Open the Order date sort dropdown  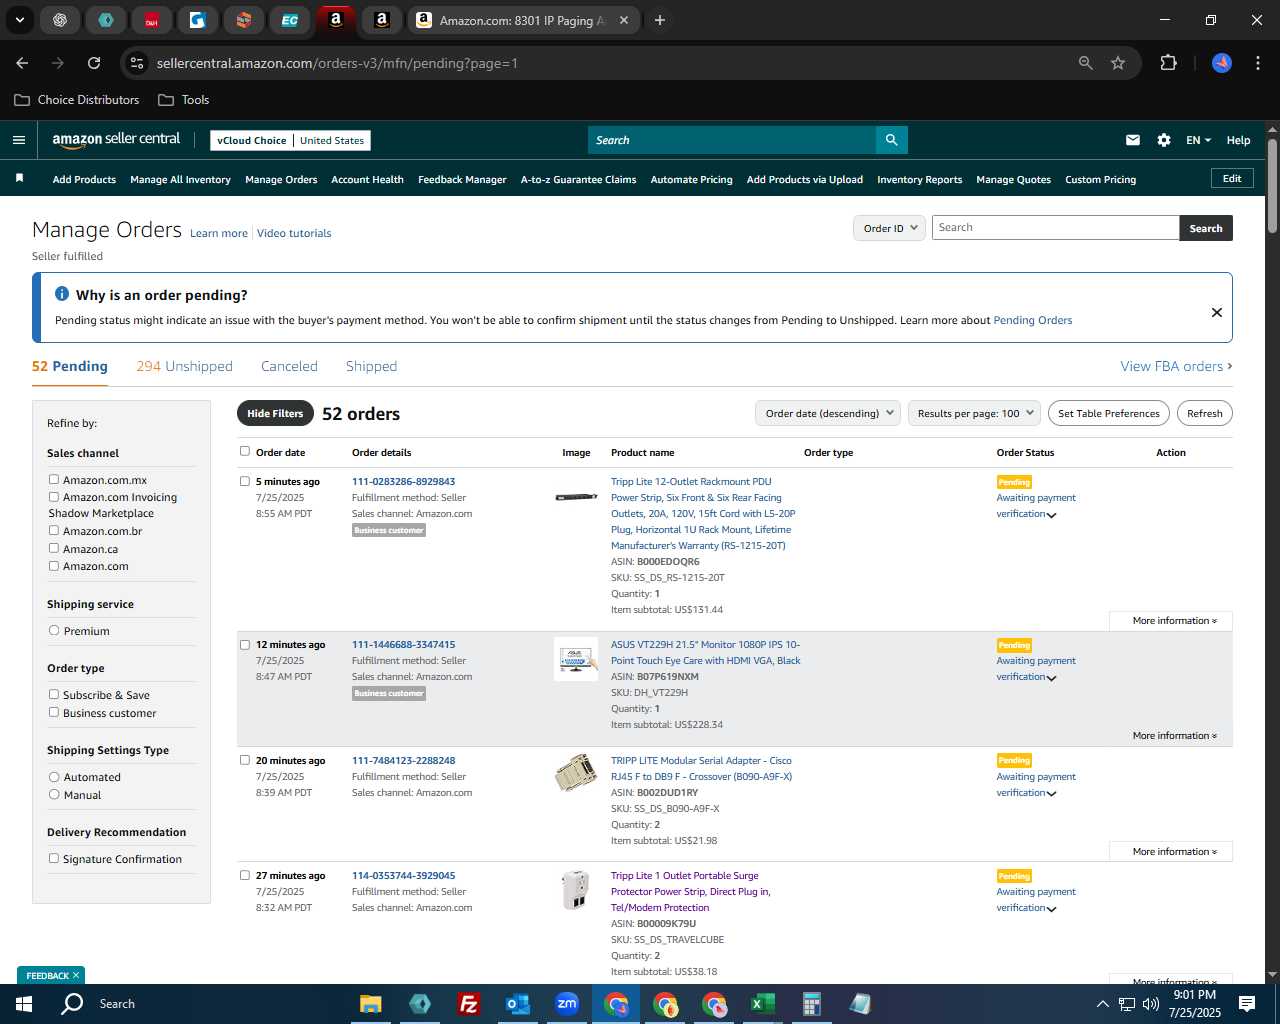828,413
